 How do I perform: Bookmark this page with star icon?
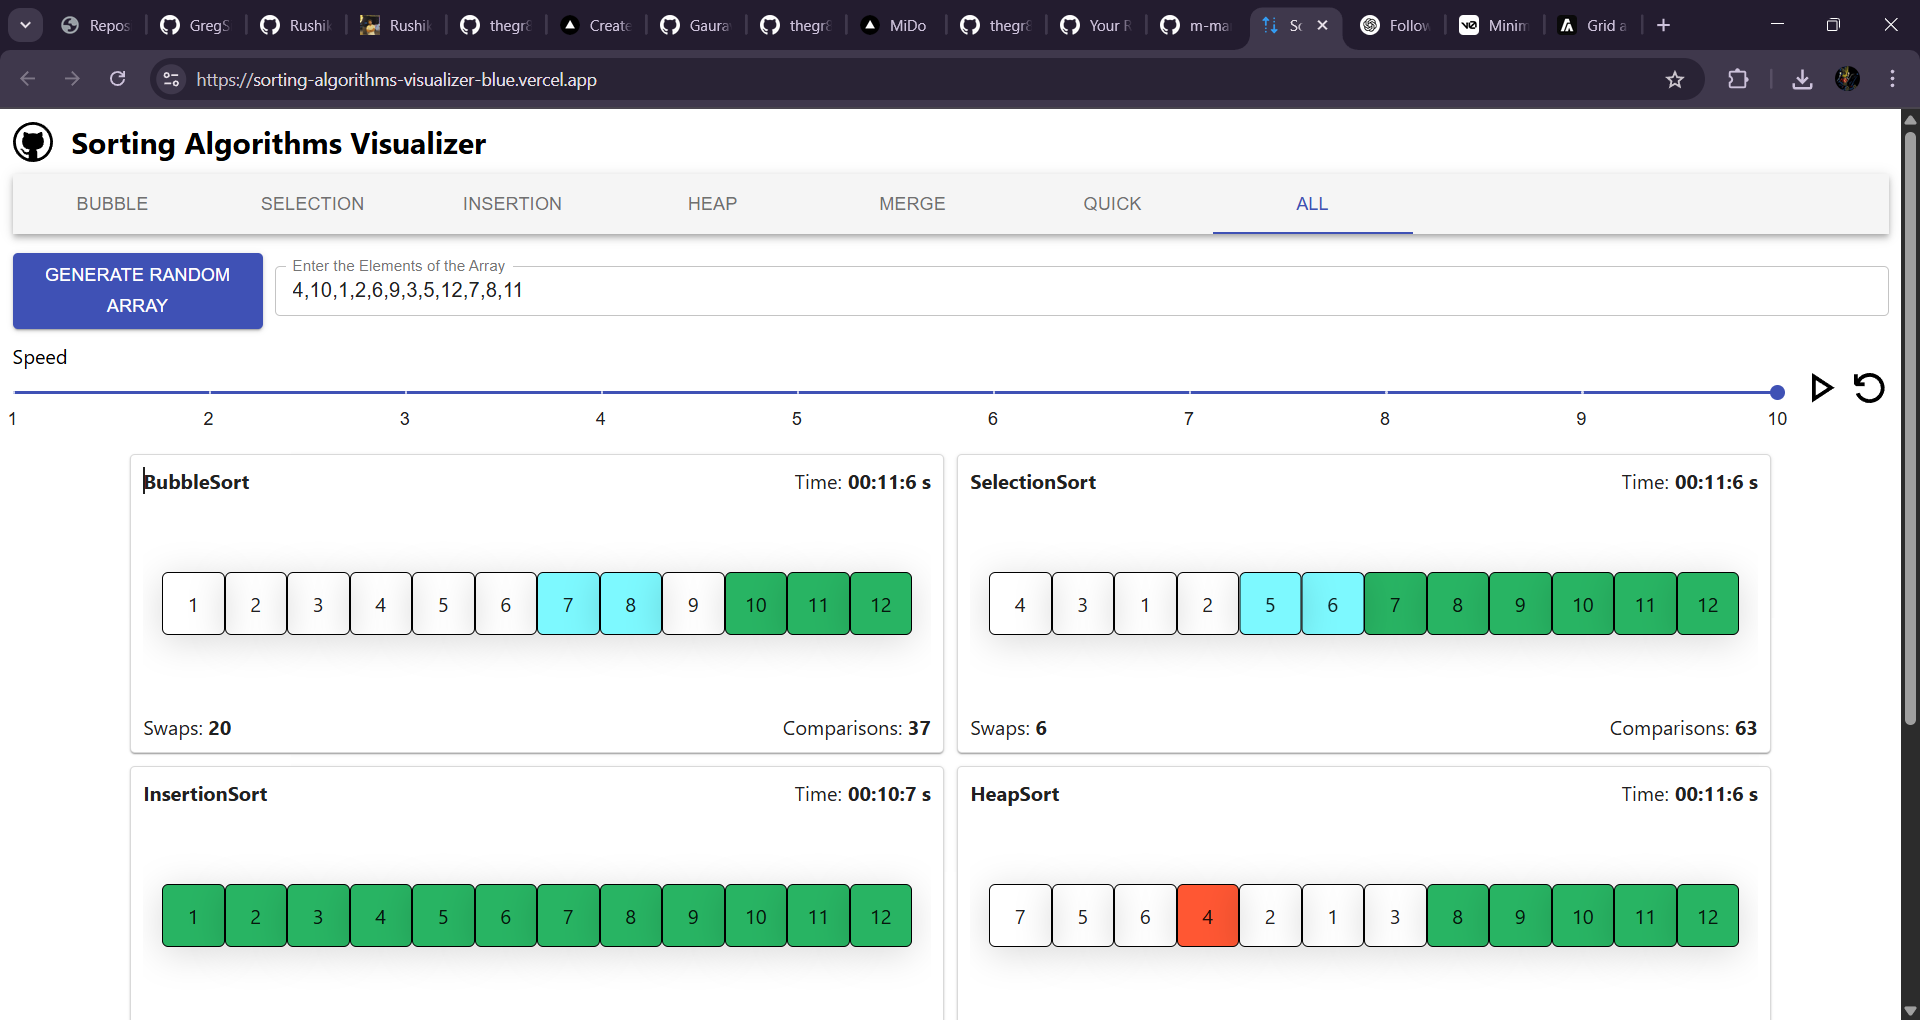(1675, 80)
